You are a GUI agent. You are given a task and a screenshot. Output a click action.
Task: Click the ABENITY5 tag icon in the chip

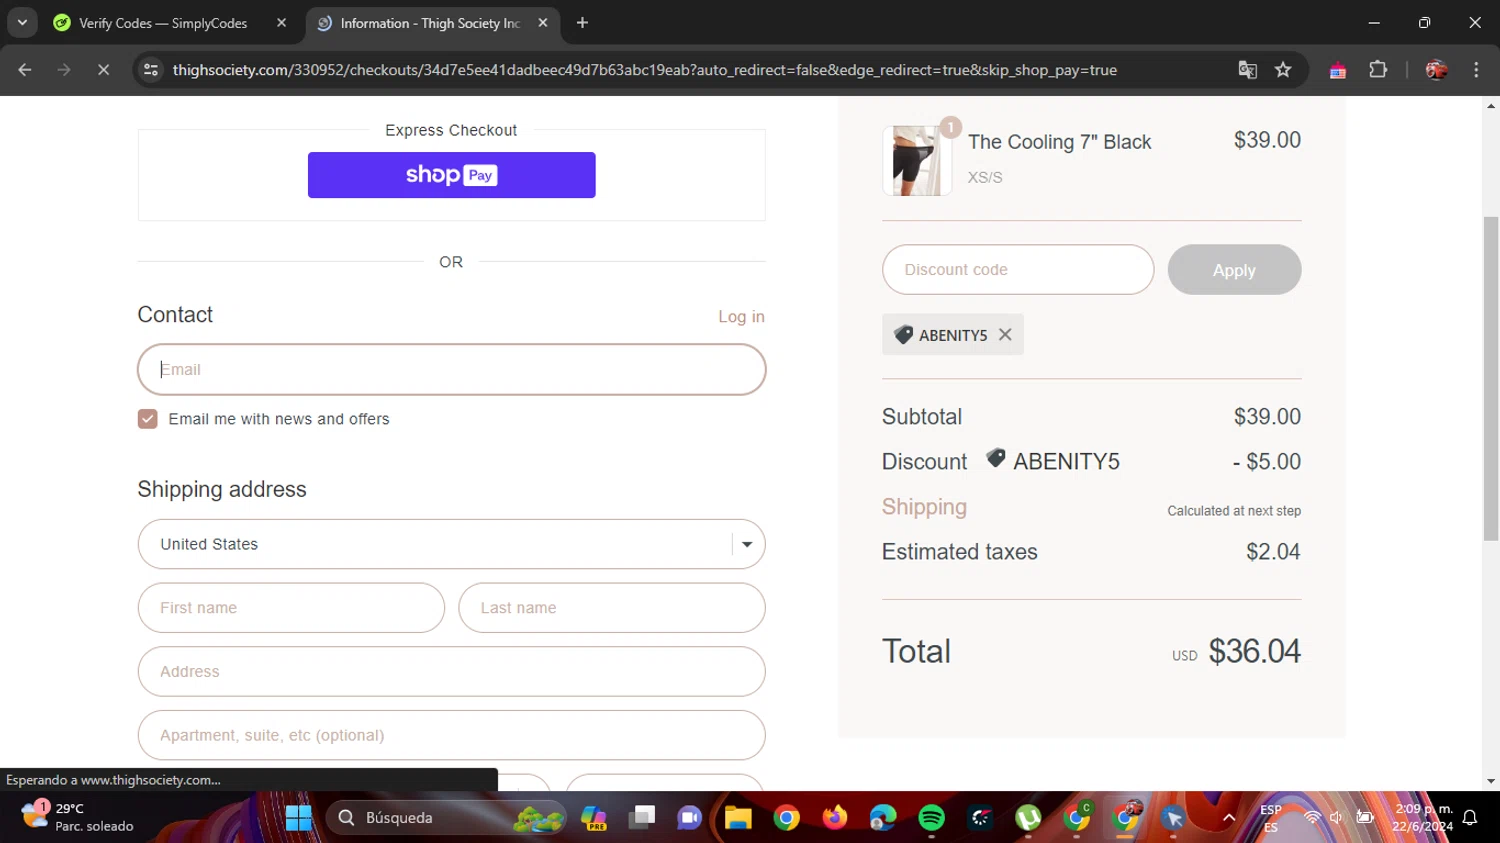903,335
